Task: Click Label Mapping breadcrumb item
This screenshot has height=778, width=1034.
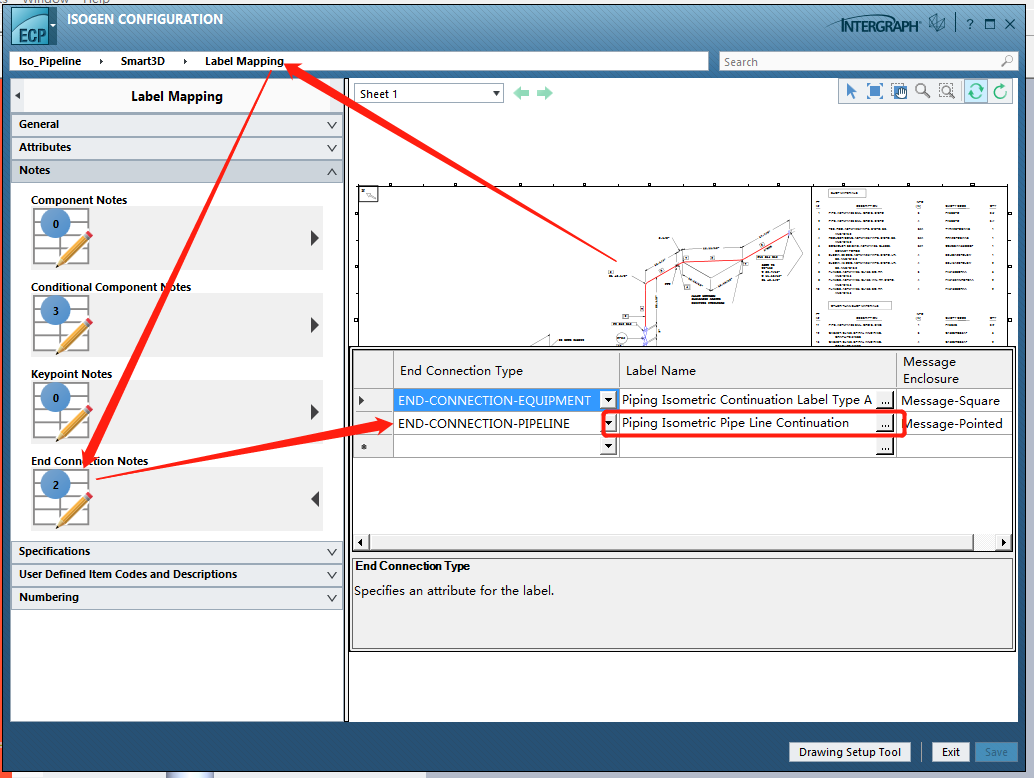Action: tap(244, 61)
